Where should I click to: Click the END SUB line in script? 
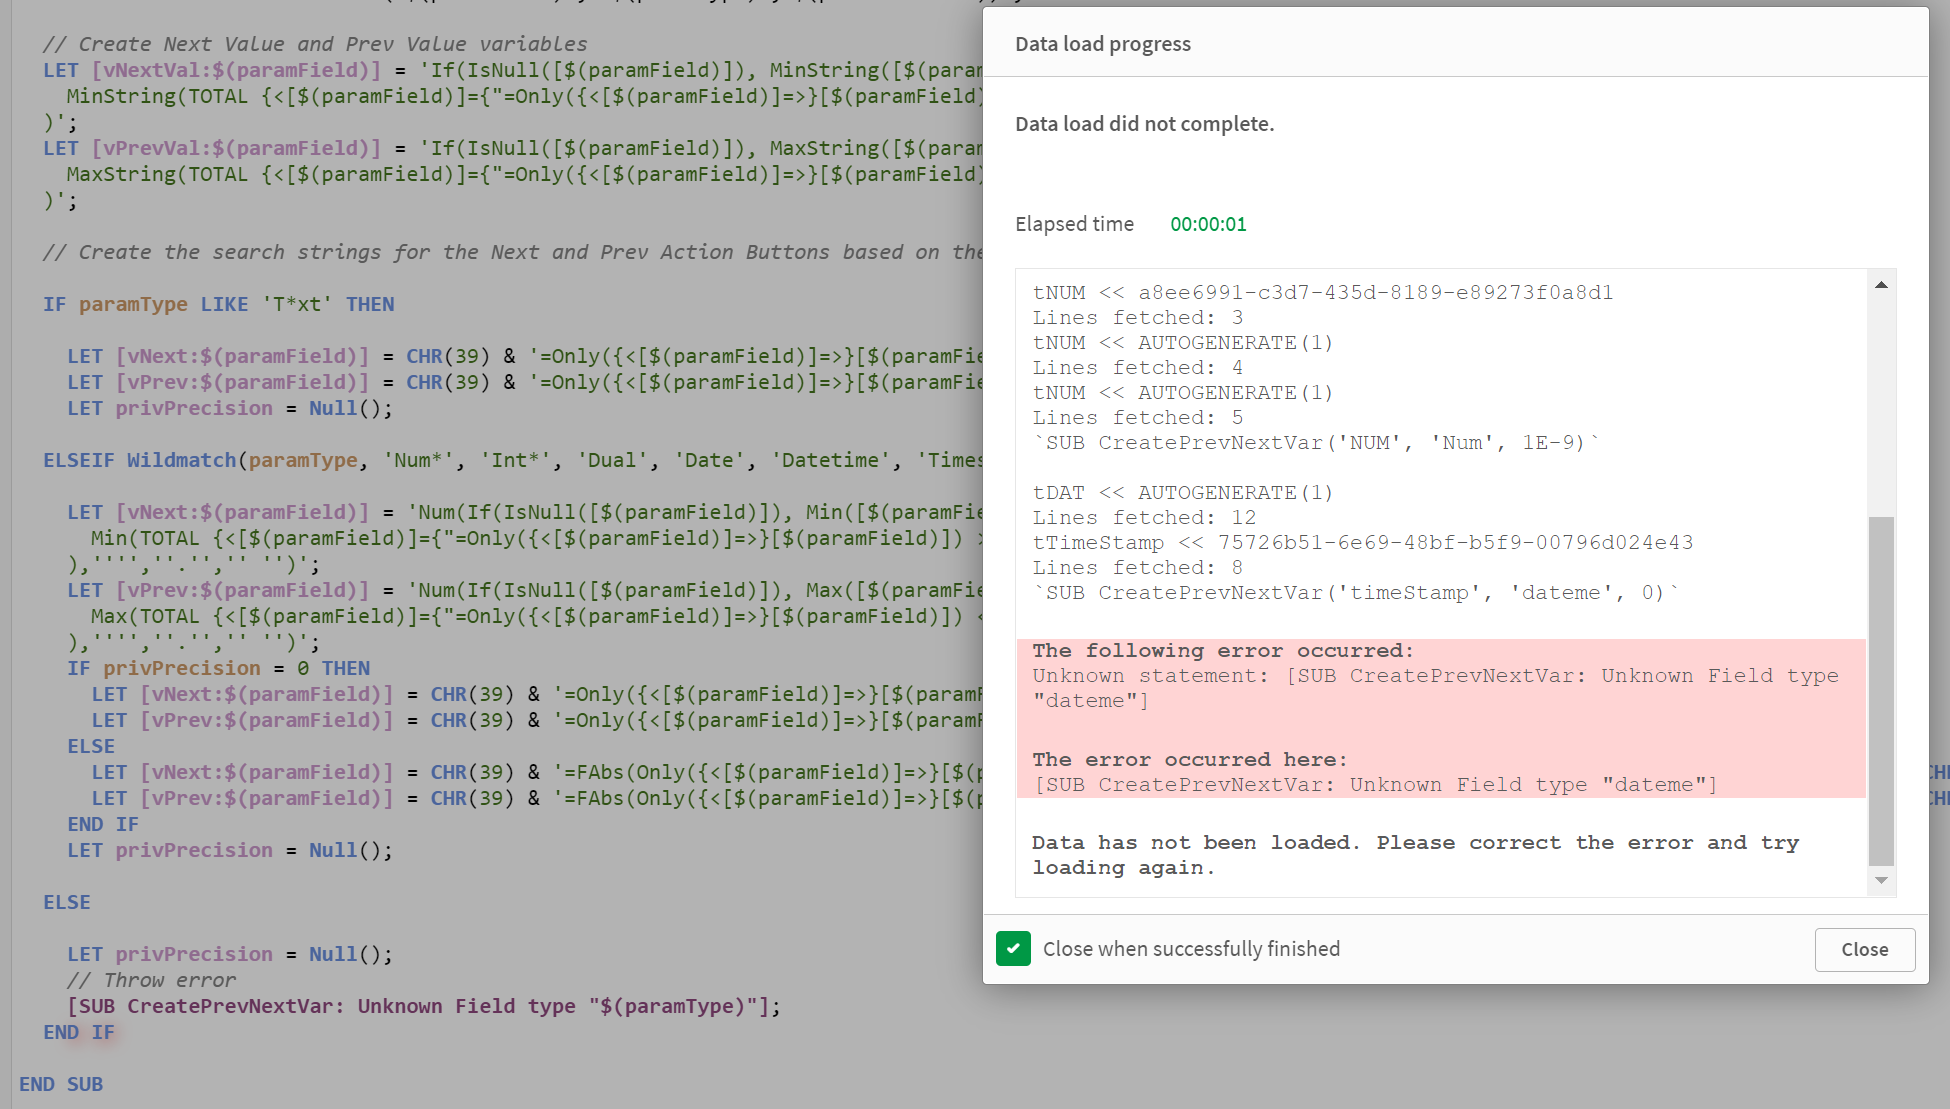pyautogui.click(x=61, y=1084)
